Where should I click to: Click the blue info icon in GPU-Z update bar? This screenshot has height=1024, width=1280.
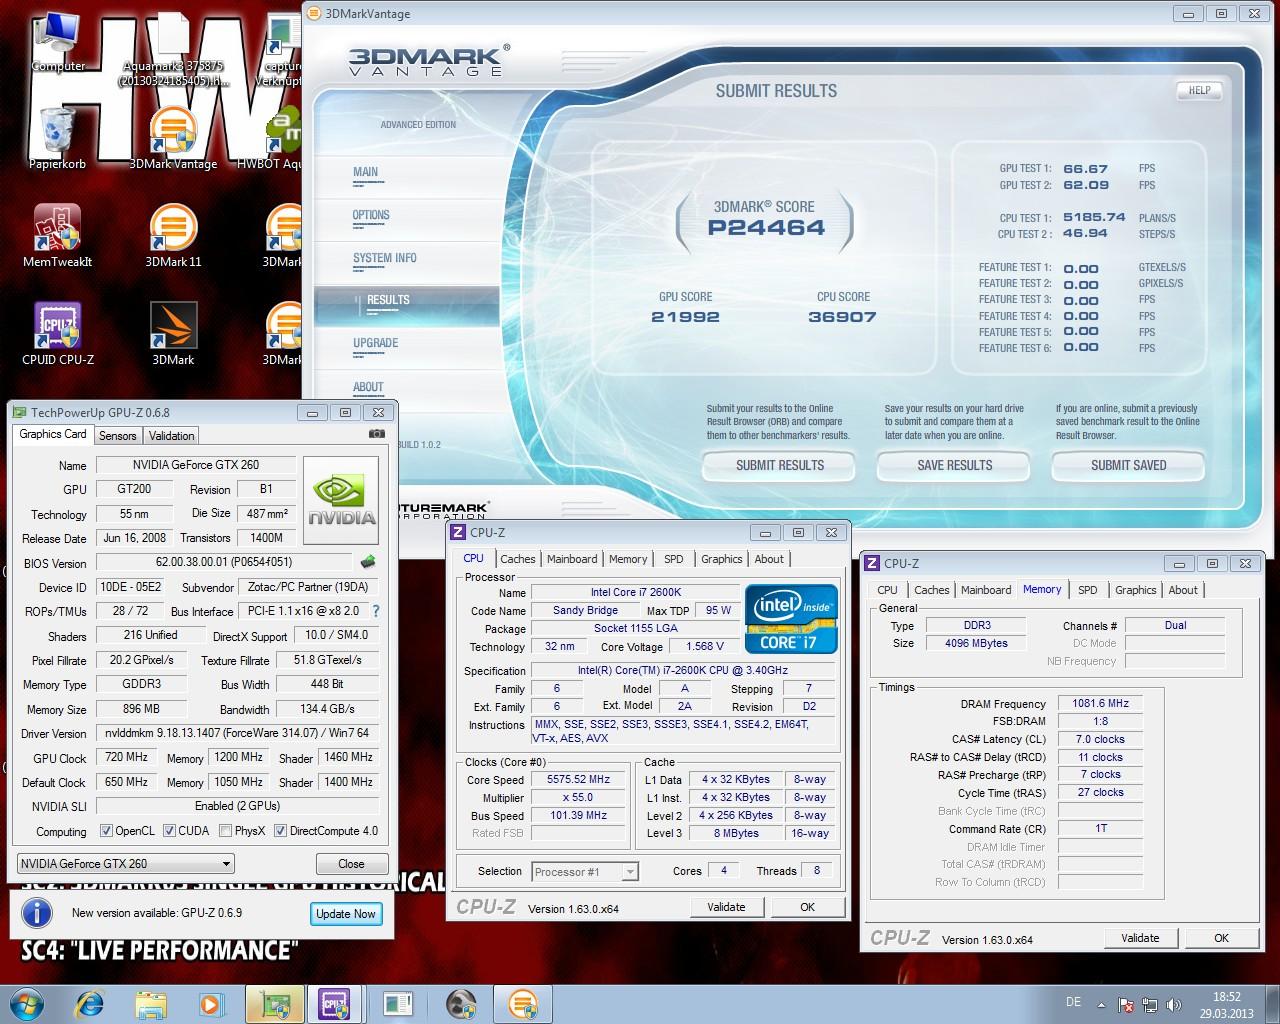click(37, 913)
